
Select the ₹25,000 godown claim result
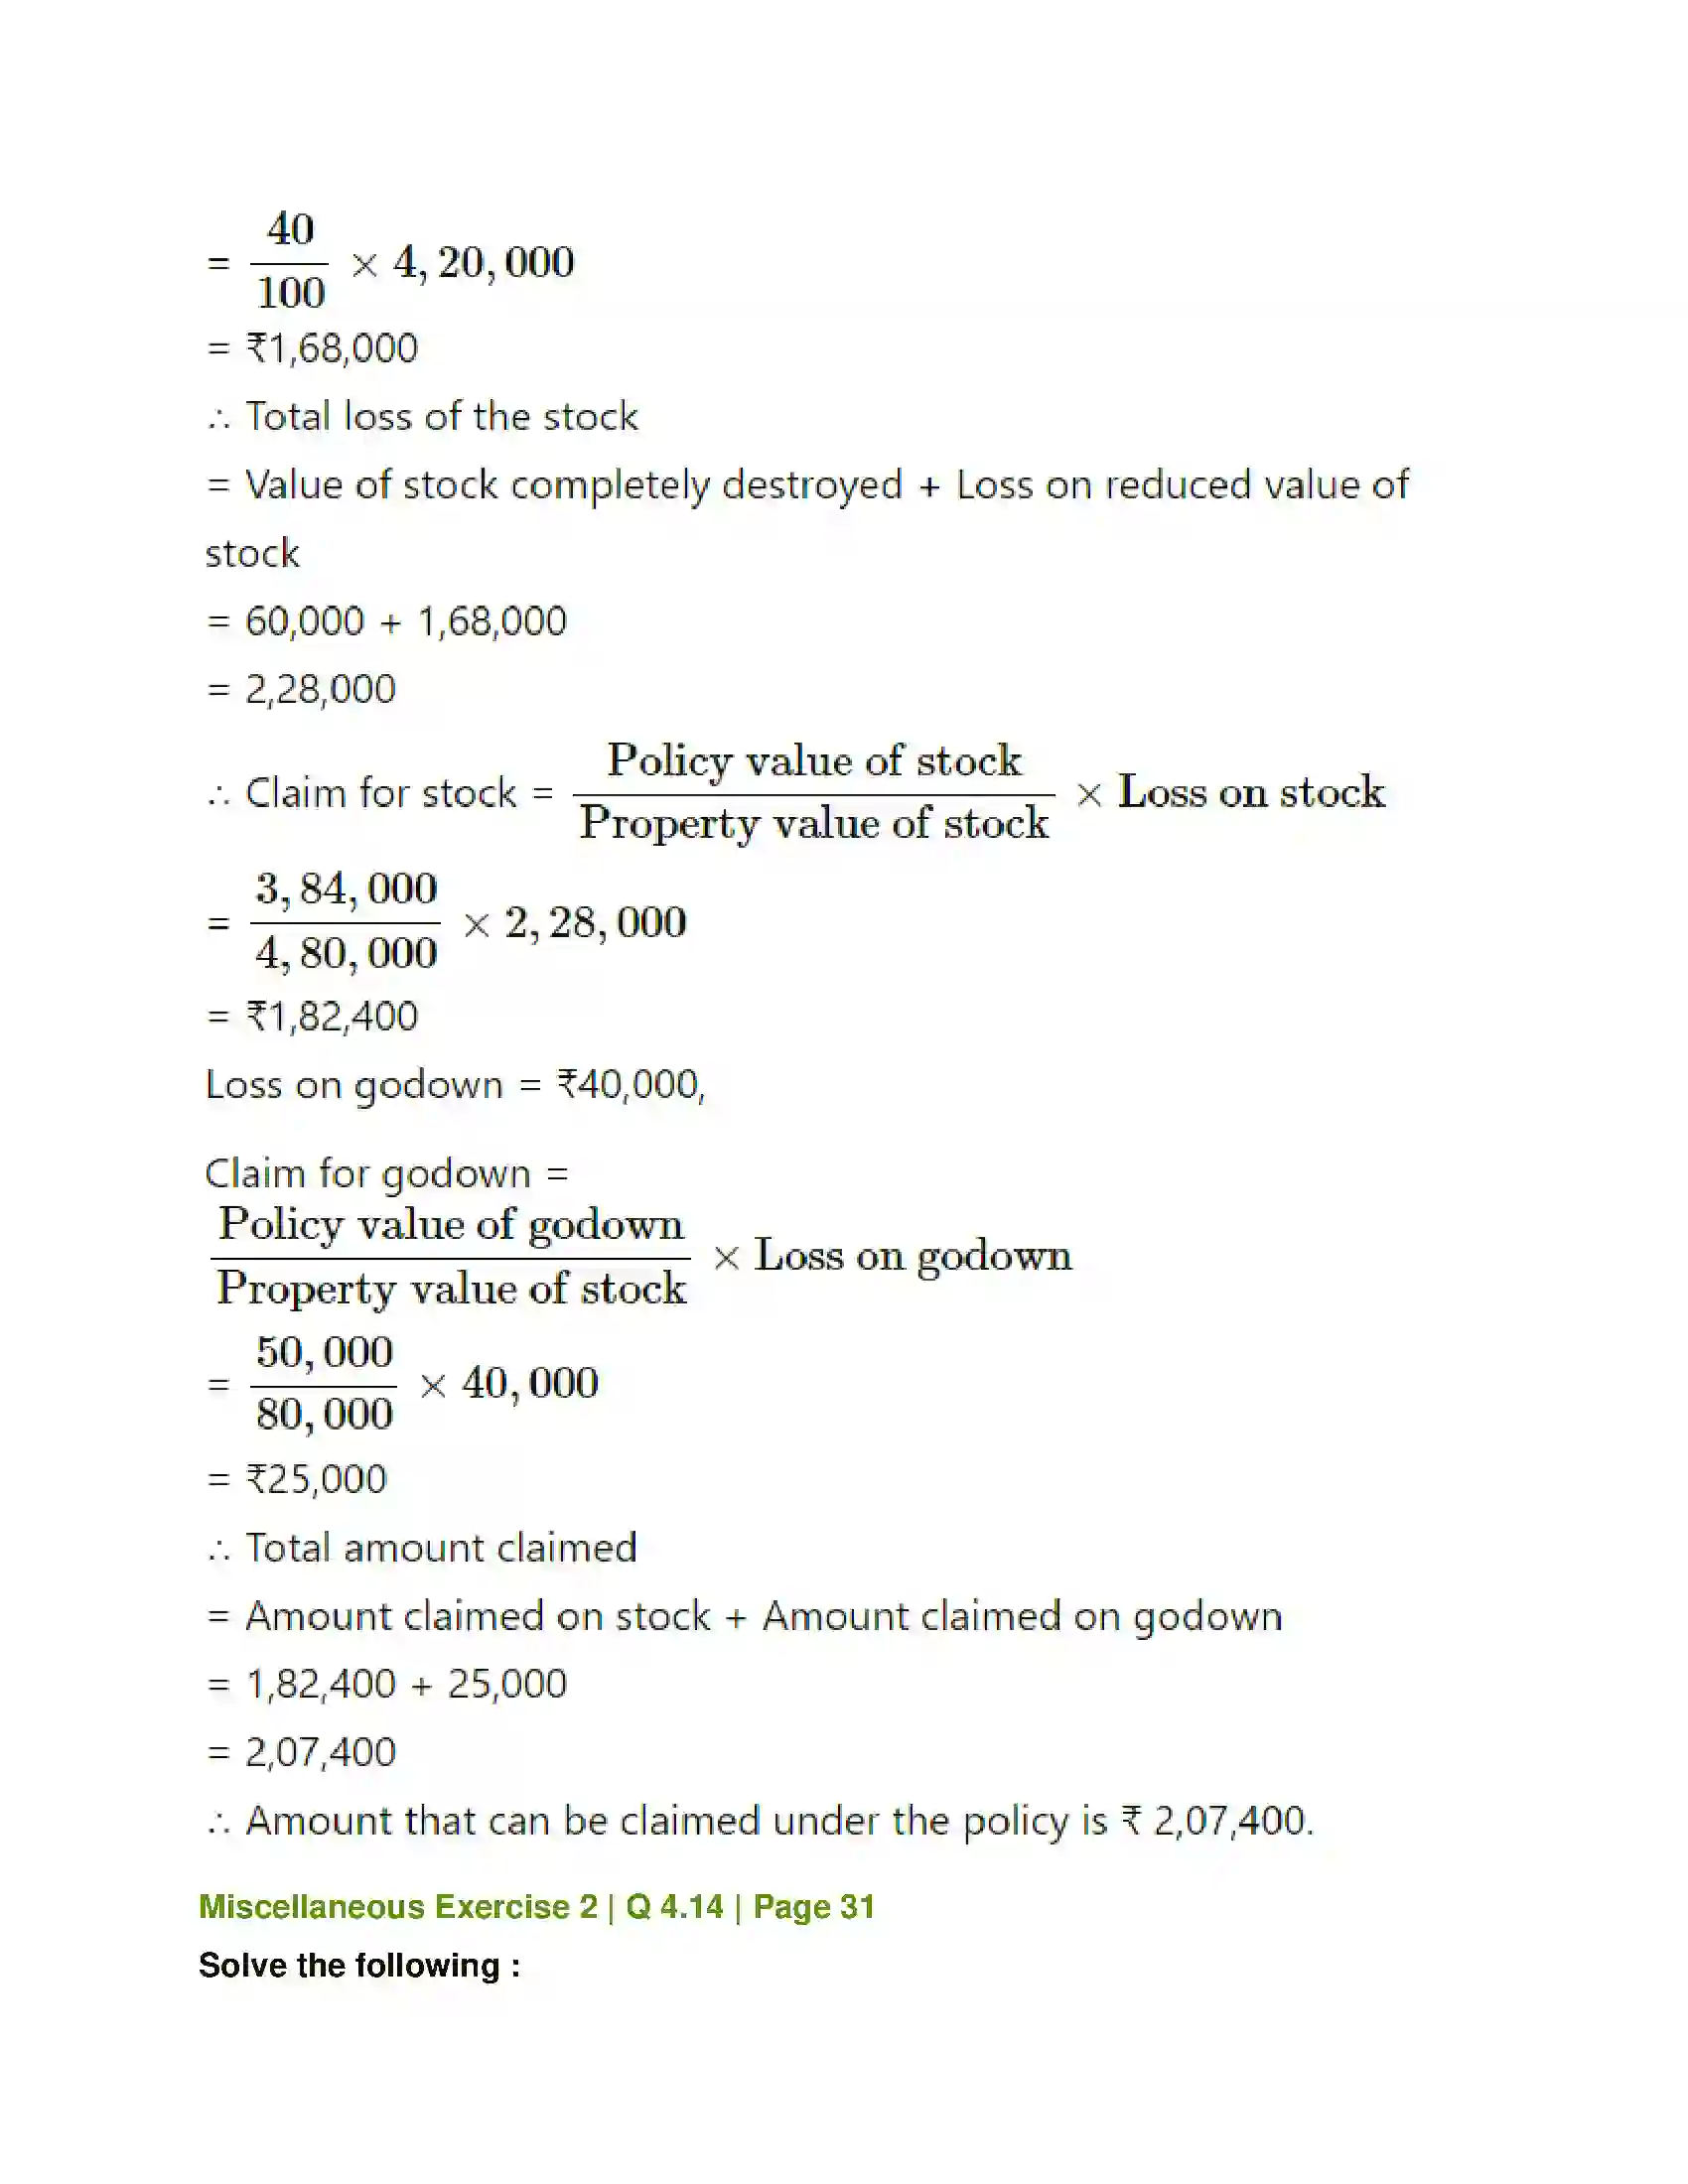pyautogui.click(x=297, y=1479)
